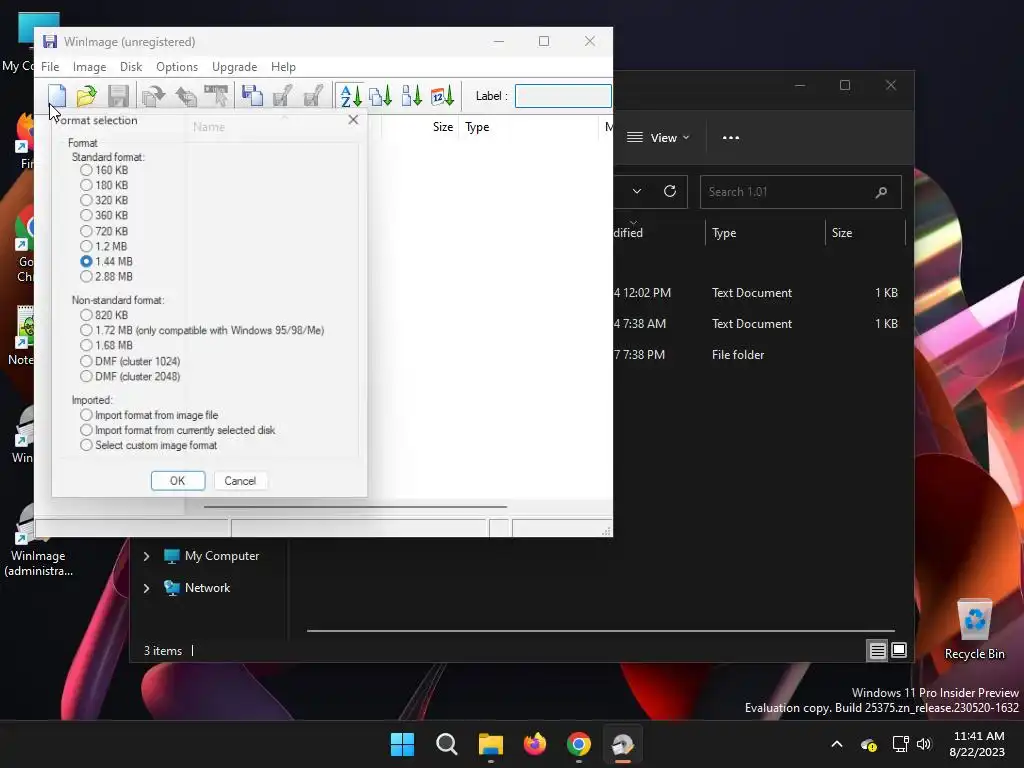Pick the 1.2 MB radio button
Screen dimensions: 1024x768
pos(86,246)
